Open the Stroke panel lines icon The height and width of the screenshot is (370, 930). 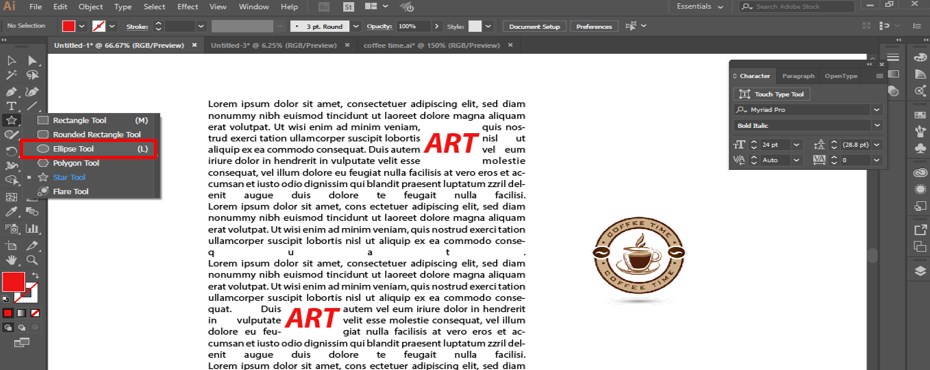pyautogui.click(x=893, y=57)
